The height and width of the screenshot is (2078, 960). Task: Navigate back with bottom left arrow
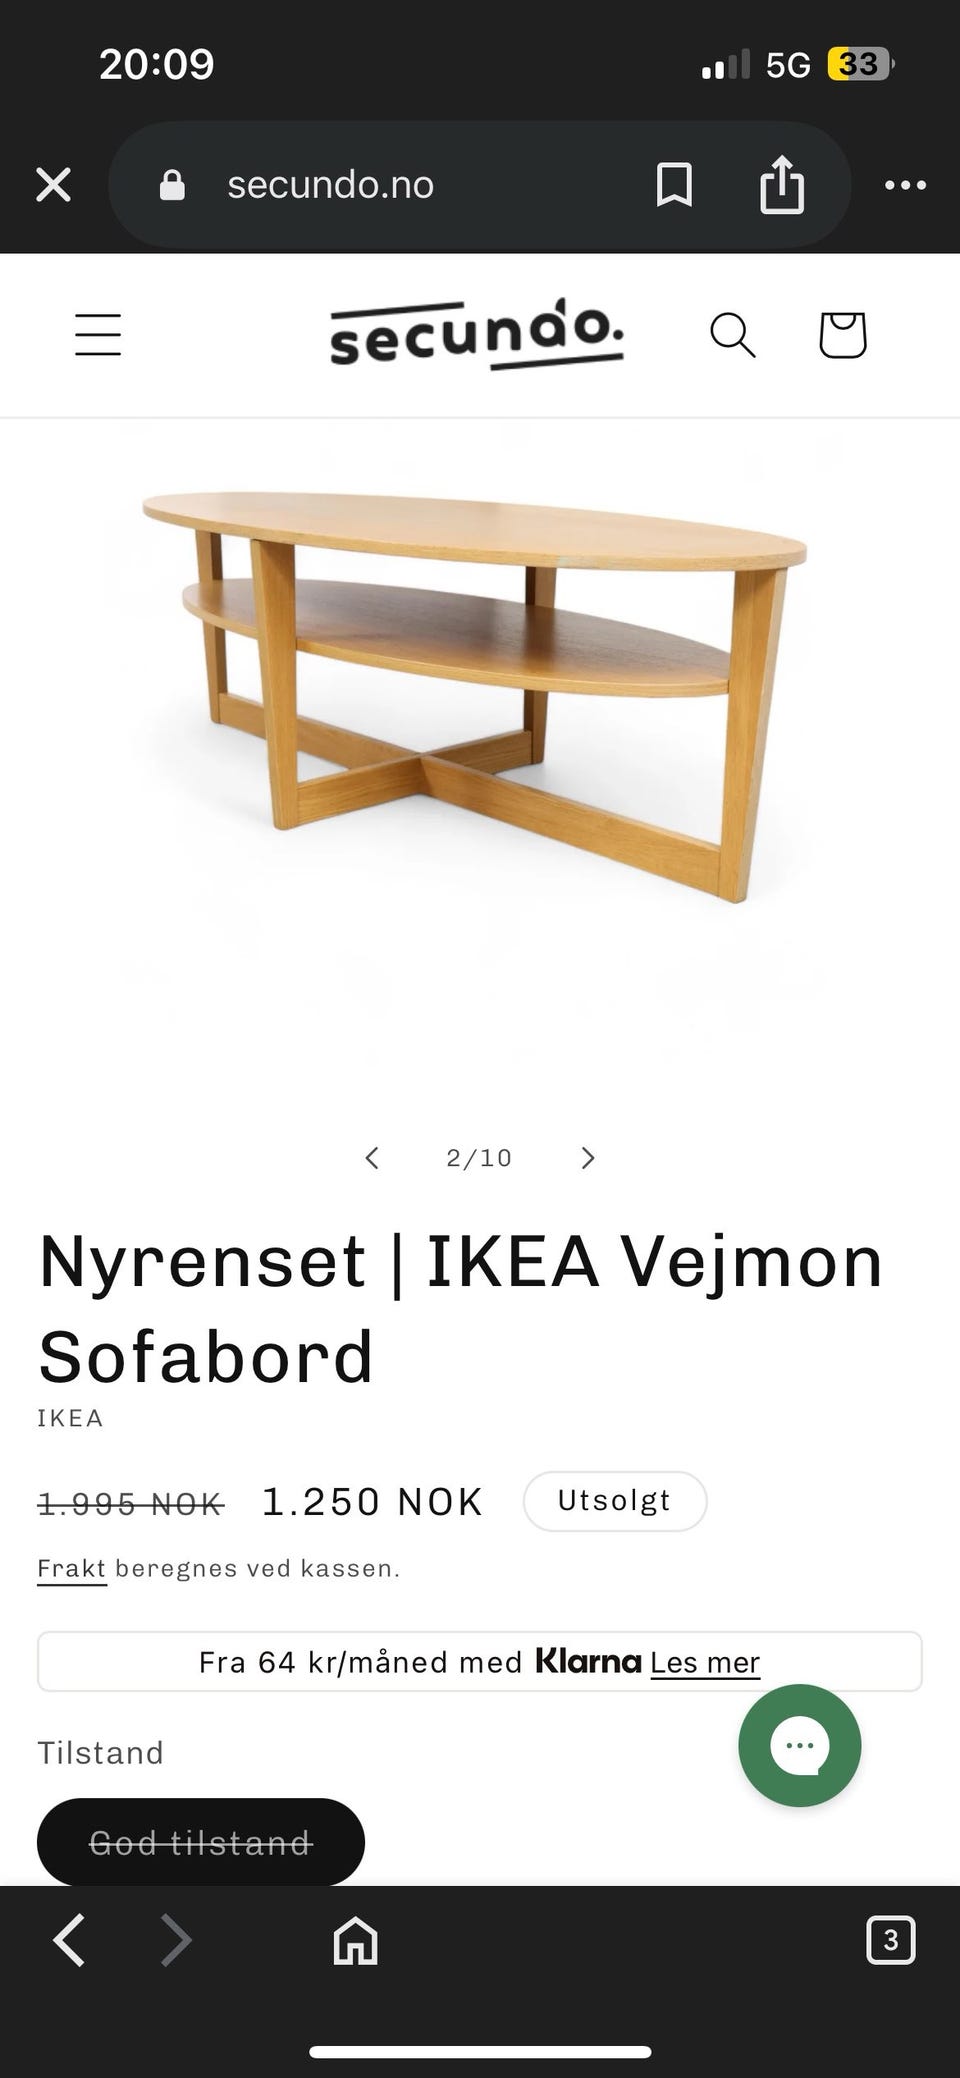pyautogui.click(x=69, y=1941)
